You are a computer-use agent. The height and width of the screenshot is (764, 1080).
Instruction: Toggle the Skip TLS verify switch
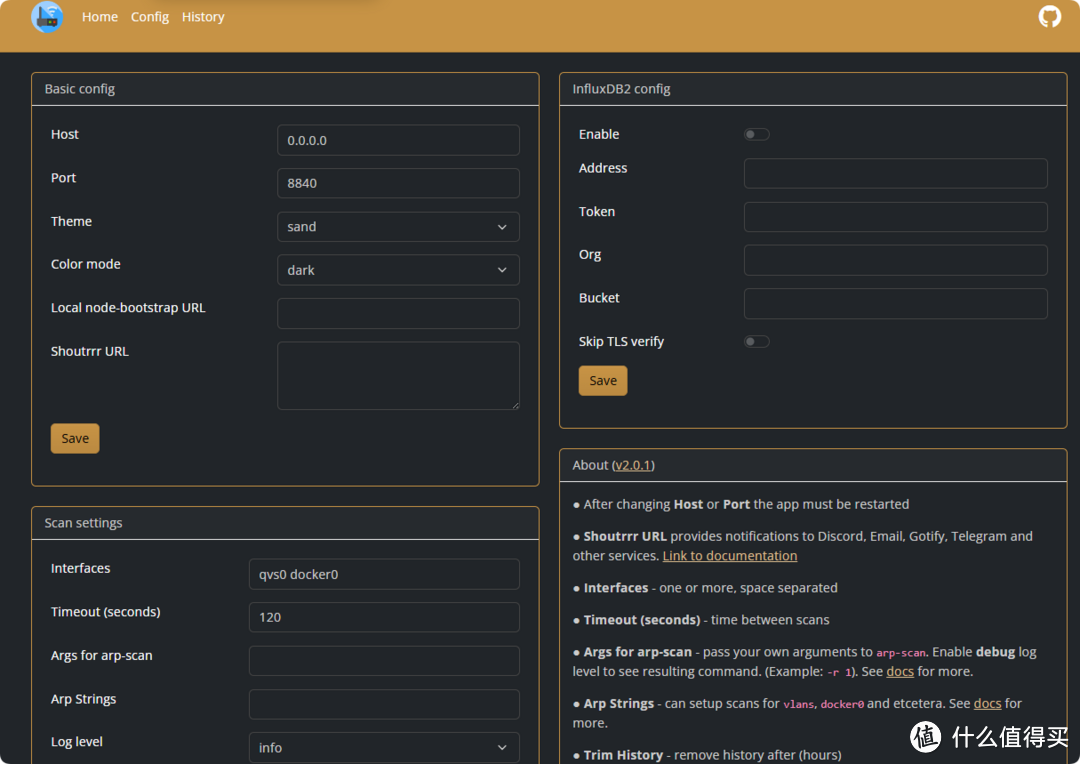coord(756,342)
